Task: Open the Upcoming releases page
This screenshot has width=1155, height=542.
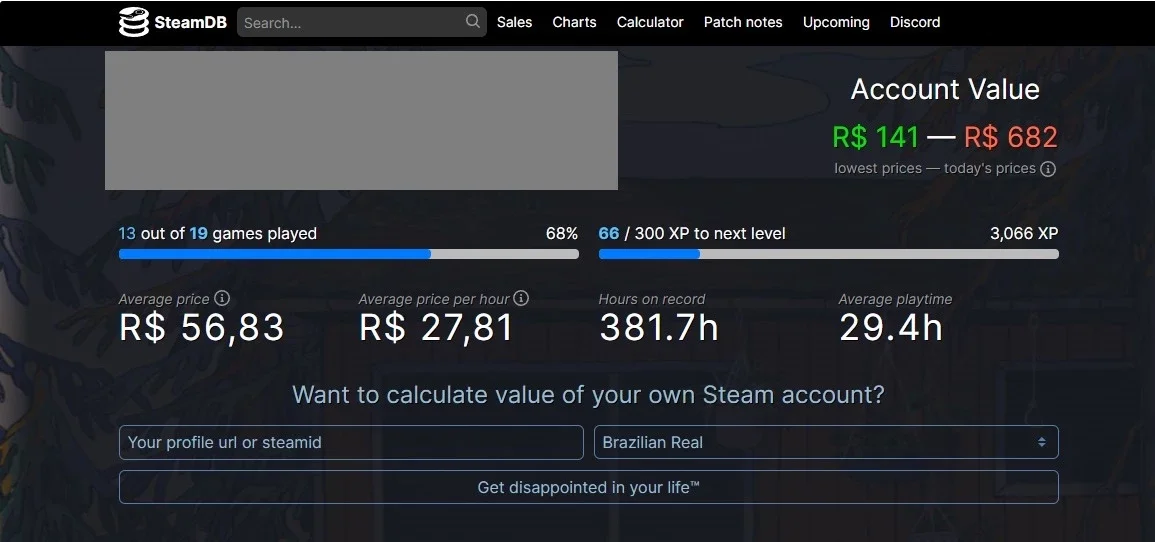Action: [836, 22]
